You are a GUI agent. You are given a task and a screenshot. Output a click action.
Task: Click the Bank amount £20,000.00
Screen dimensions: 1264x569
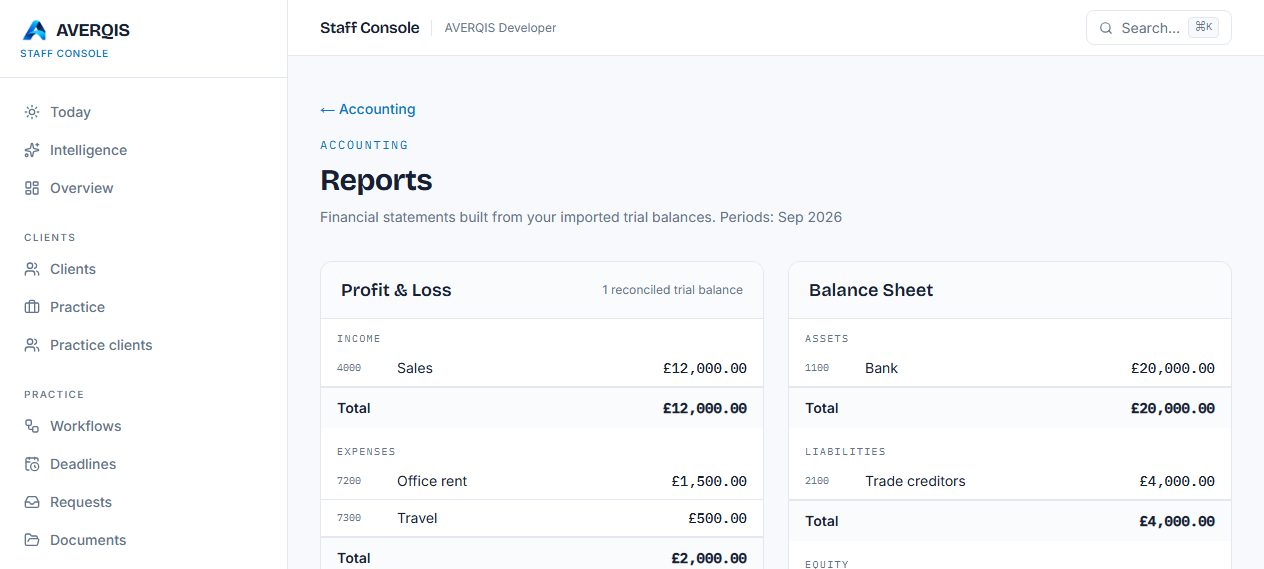pos(1173,368)
